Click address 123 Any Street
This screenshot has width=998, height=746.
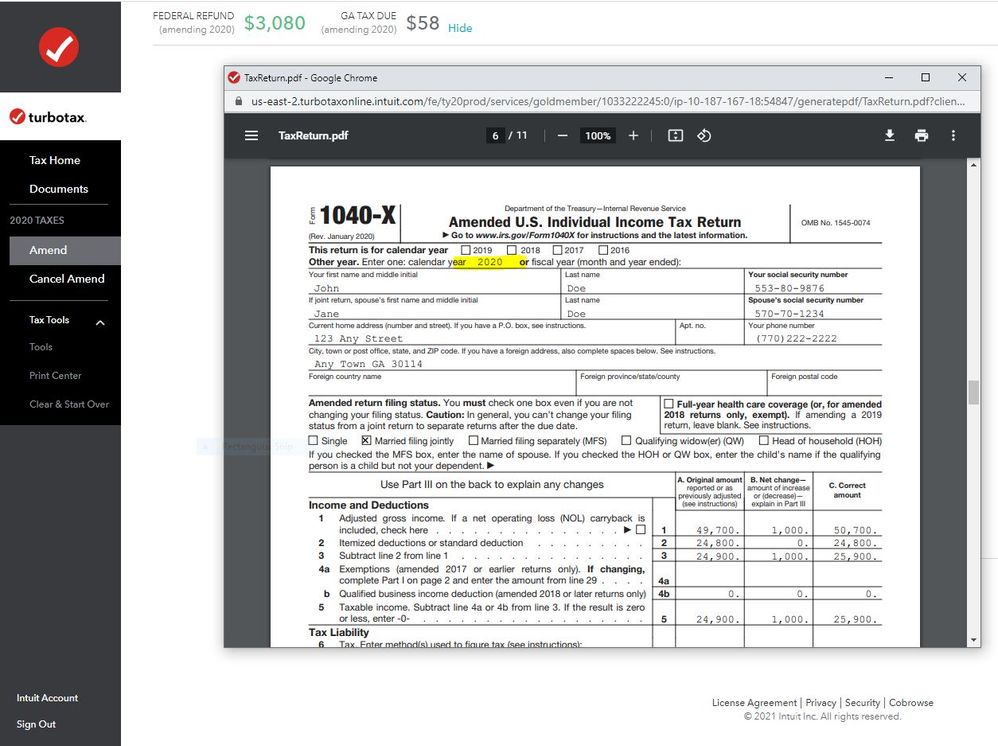coord(358,339)
